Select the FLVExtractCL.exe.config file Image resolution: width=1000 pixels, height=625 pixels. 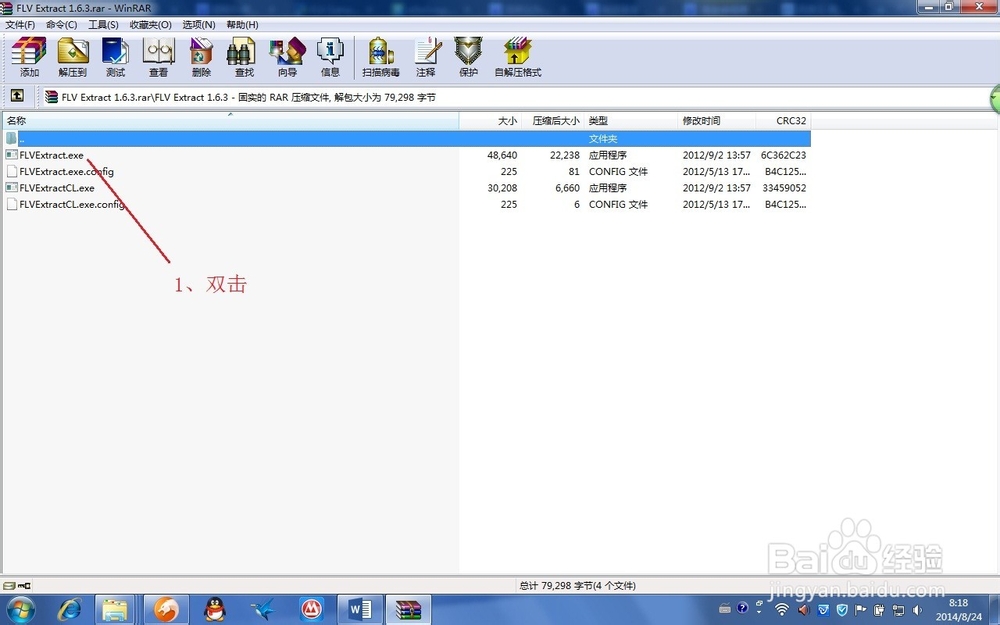click(x=72, y=205)
